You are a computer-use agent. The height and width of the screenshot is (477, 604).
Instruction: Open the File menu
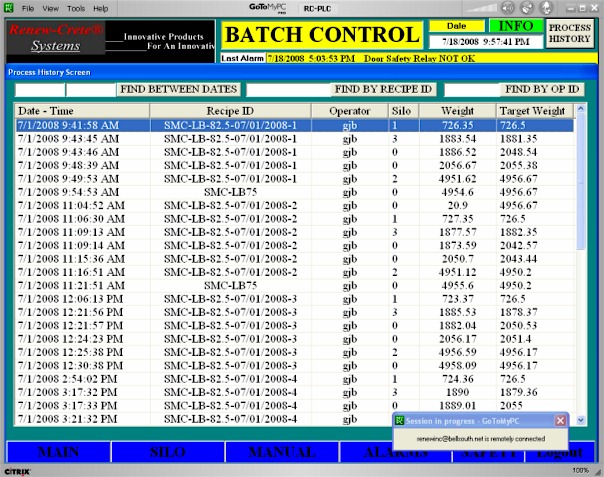coord(28,8)
